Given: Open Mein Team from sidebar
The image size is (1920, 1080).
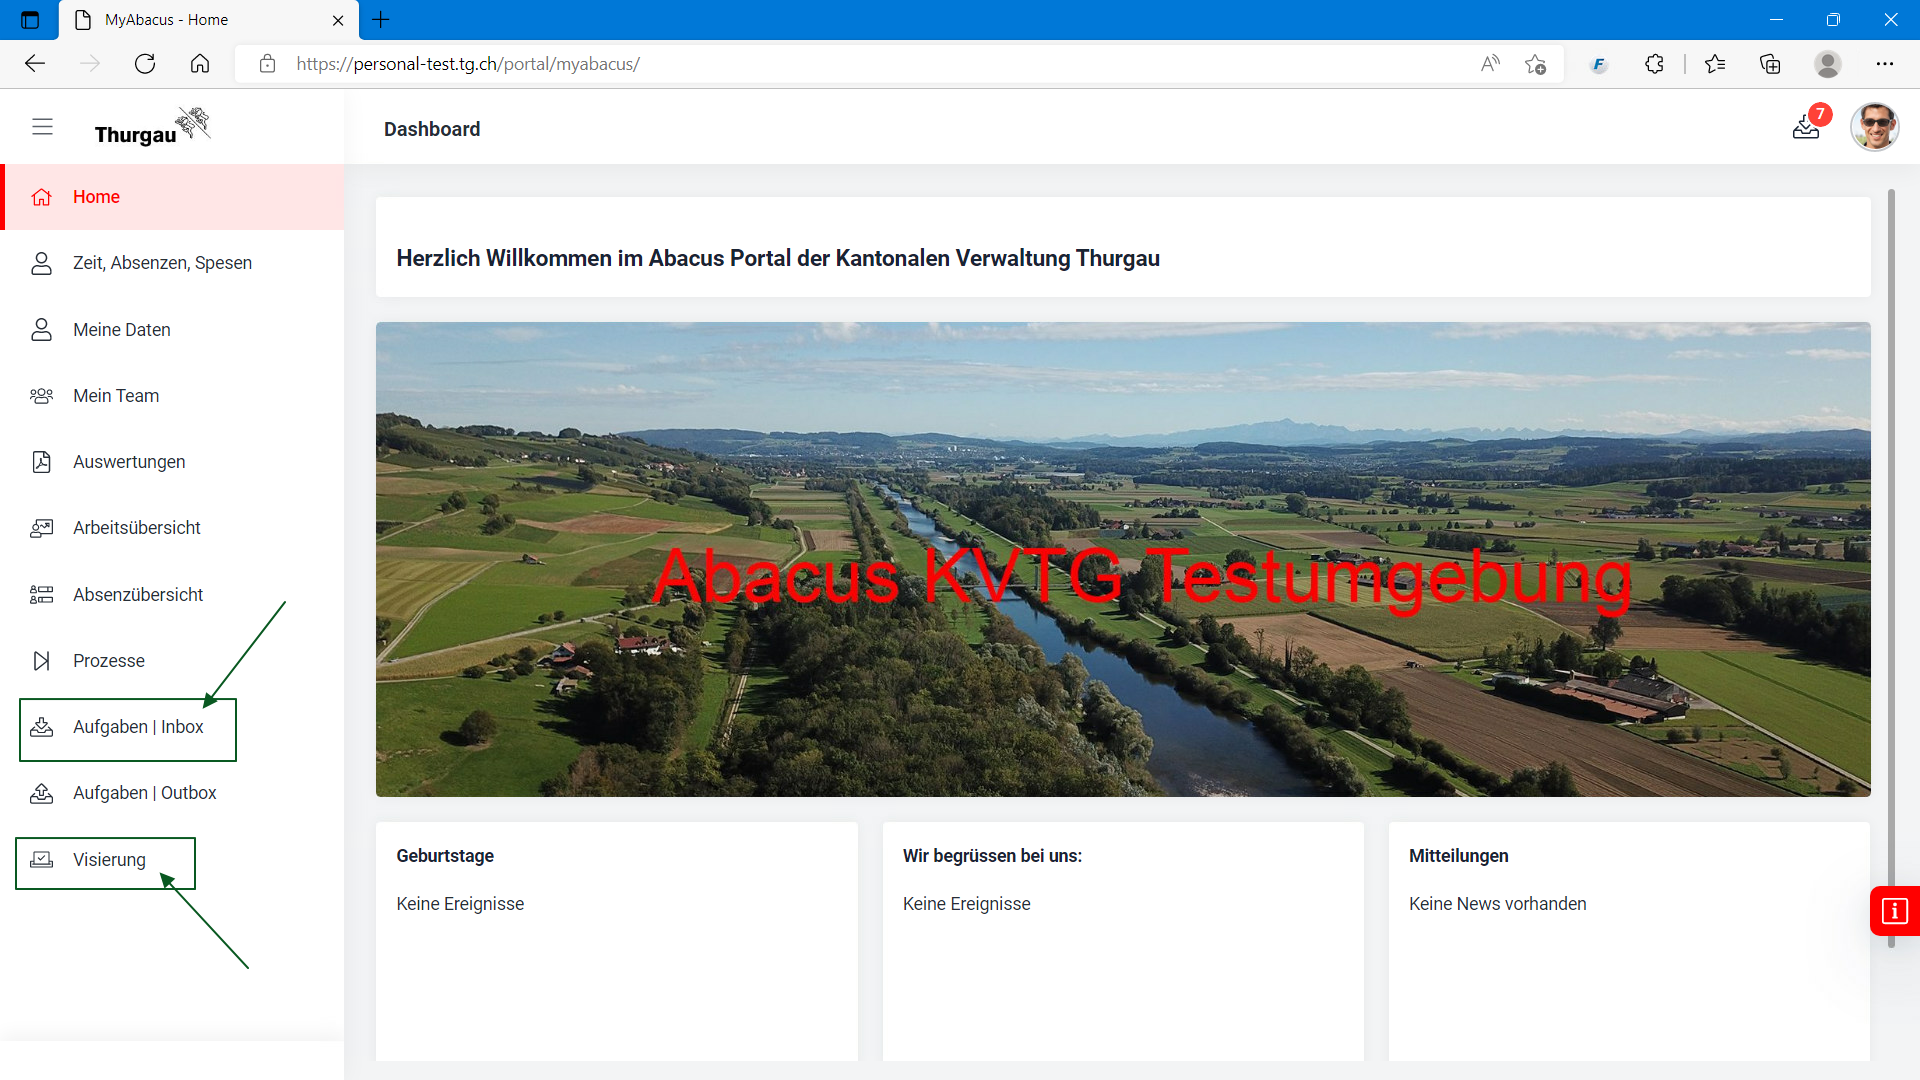Looking at the screenshot, I should [116, 396].
